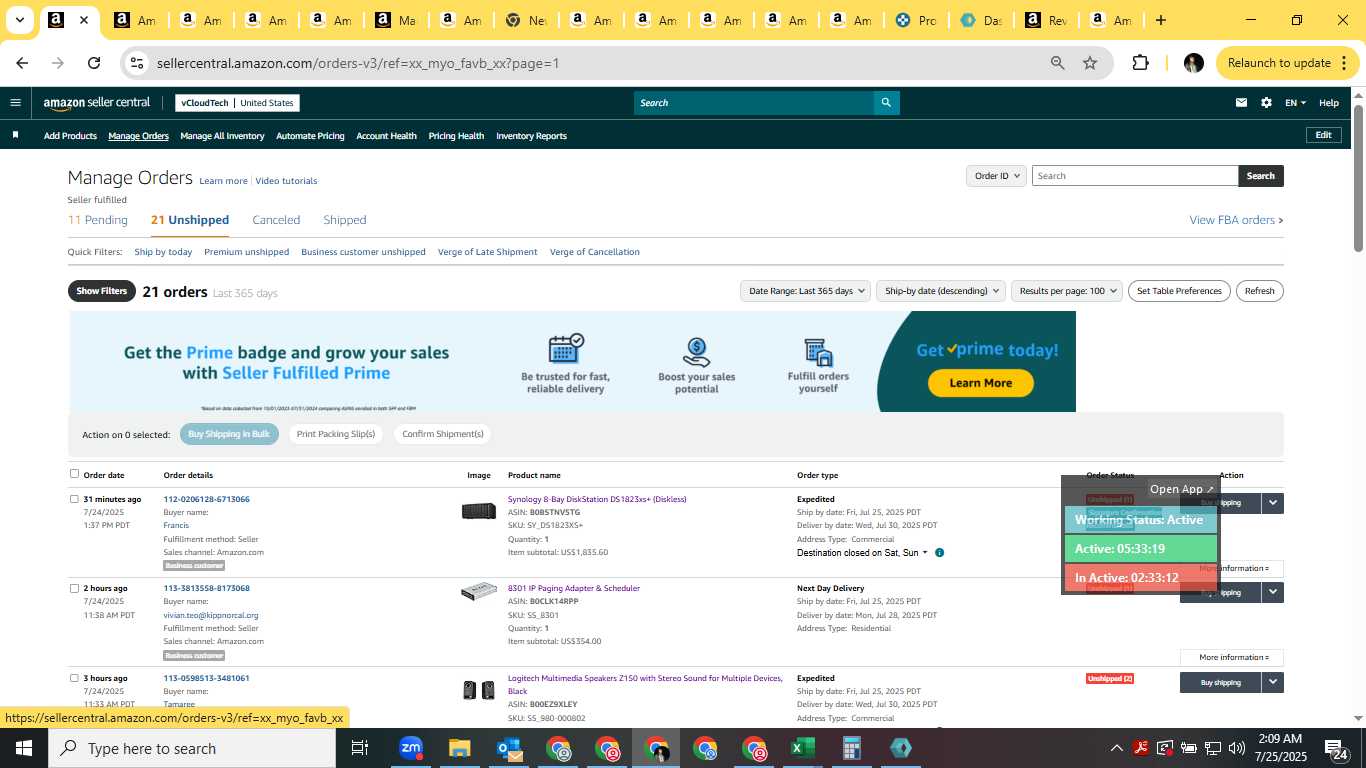The width and height of the screenshot is (1366, 768).
Task: Select the checkbox for the order from 31 minutes ago
Action: (x=74, y=499)
